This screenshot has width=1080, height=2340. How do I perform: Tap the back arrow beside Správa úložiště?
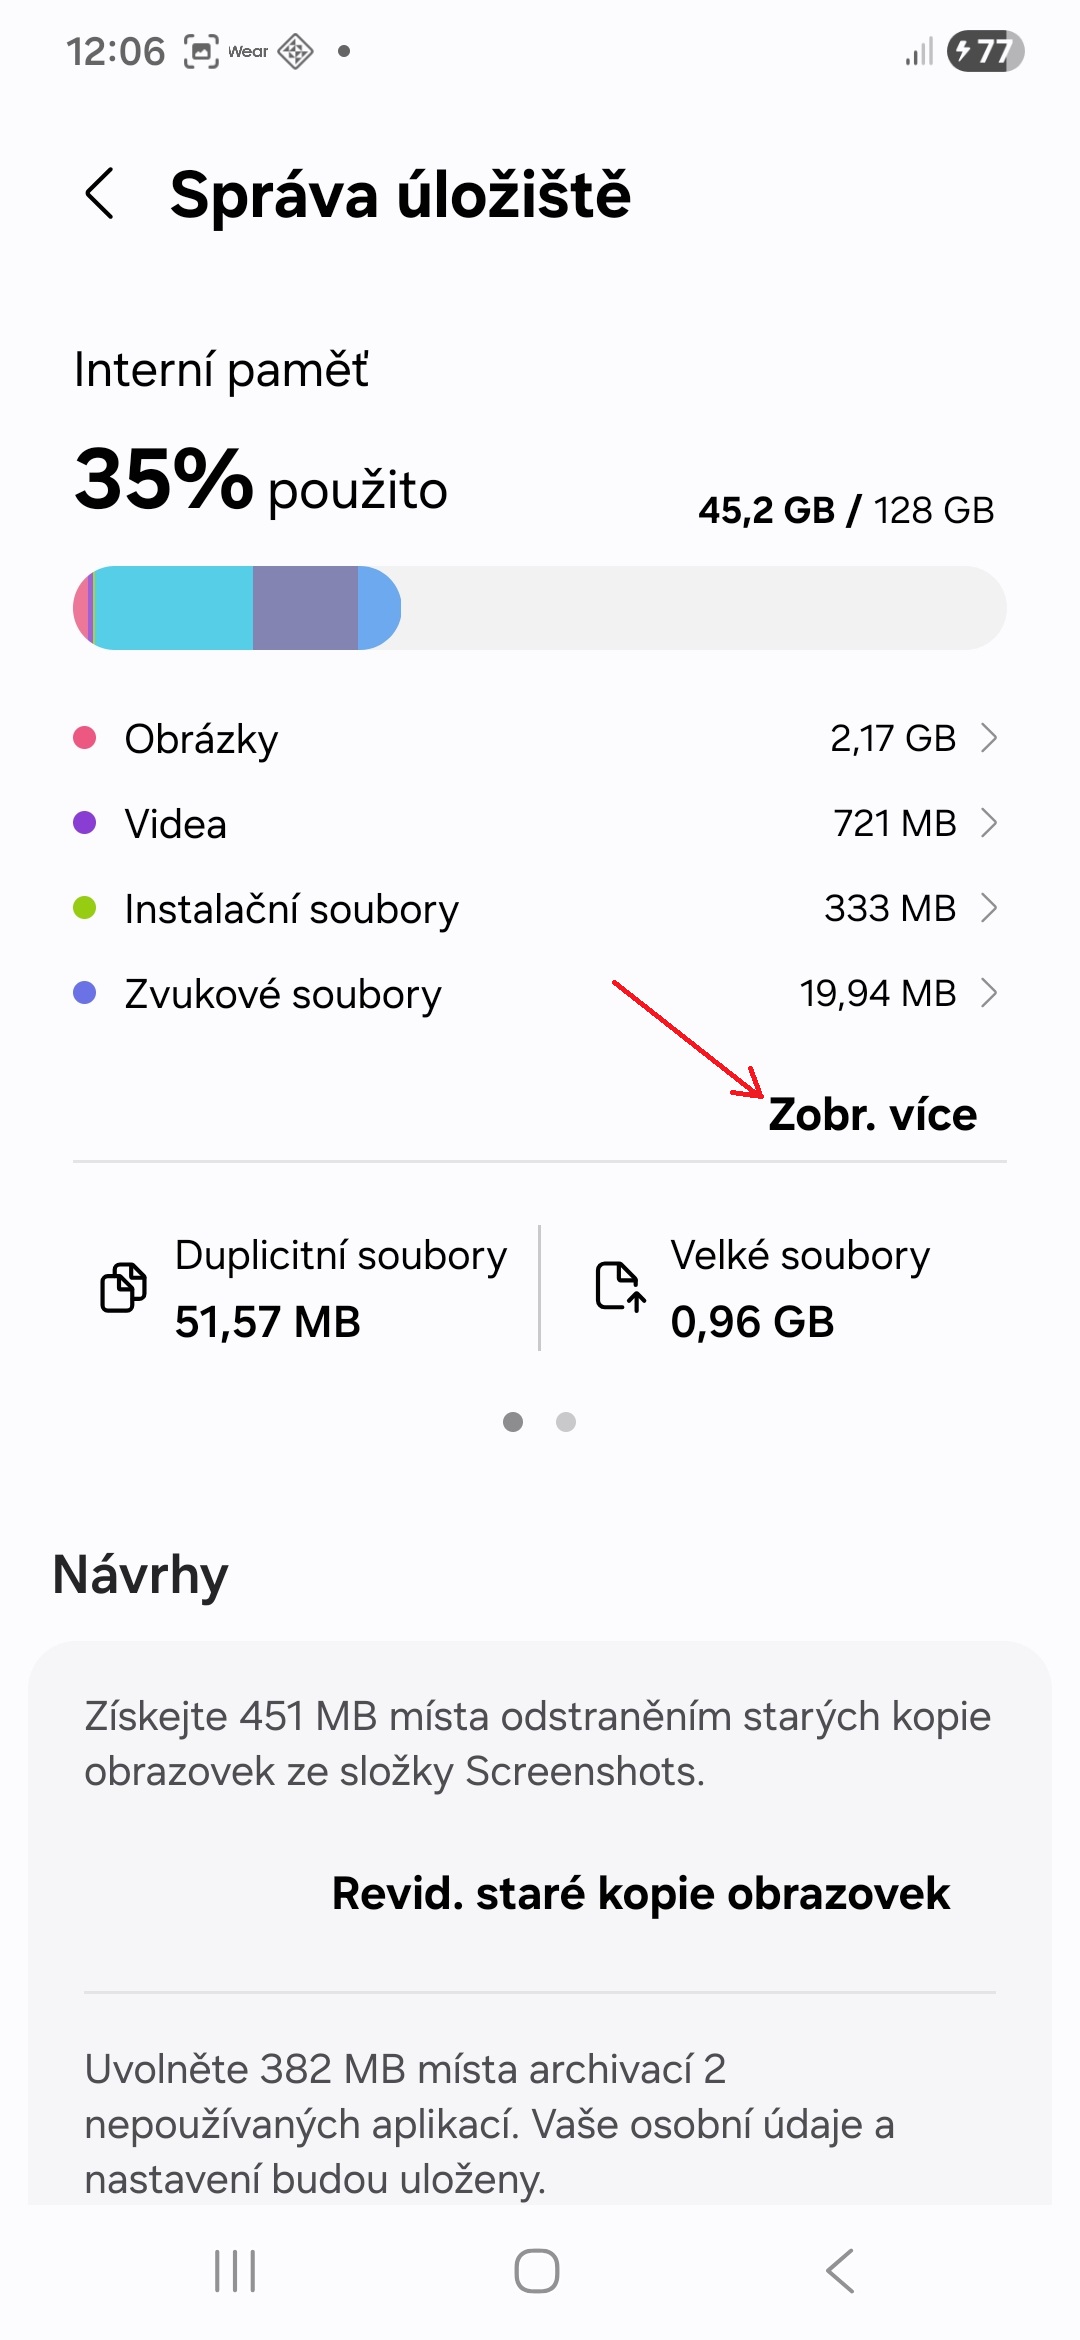tap(100, 193)
